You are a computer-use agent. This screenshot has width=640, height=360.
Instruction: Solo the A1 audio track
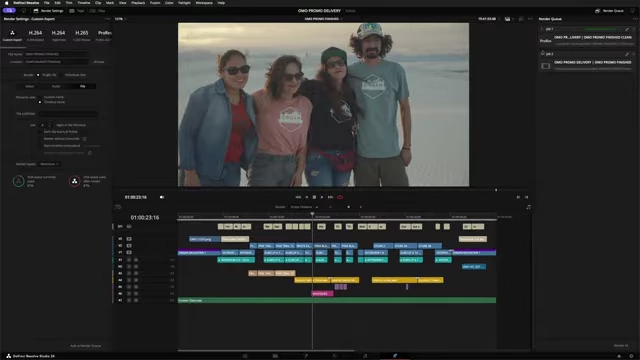coord(129,260)
